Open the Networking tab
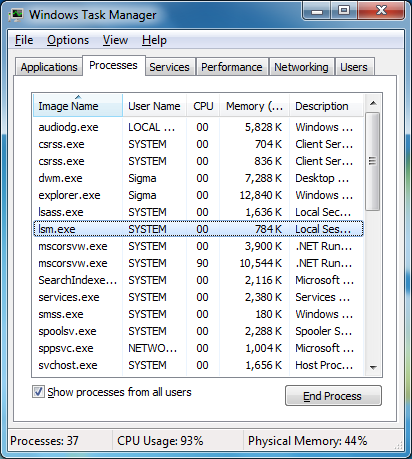Viewport: 412px width, 459px height. tap(301, 67)
